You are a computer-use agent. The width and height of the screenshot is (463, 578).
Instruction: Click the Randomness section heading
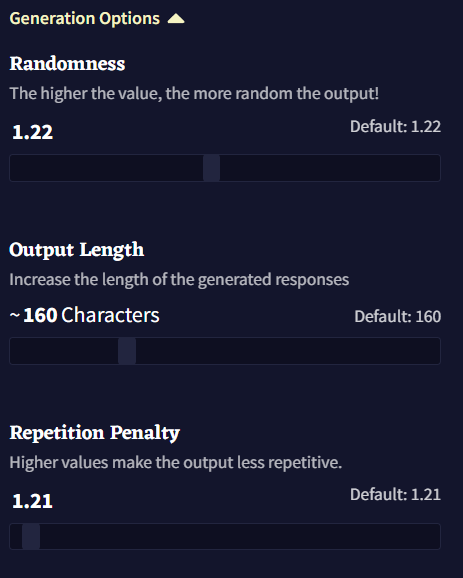pos(67,64)
